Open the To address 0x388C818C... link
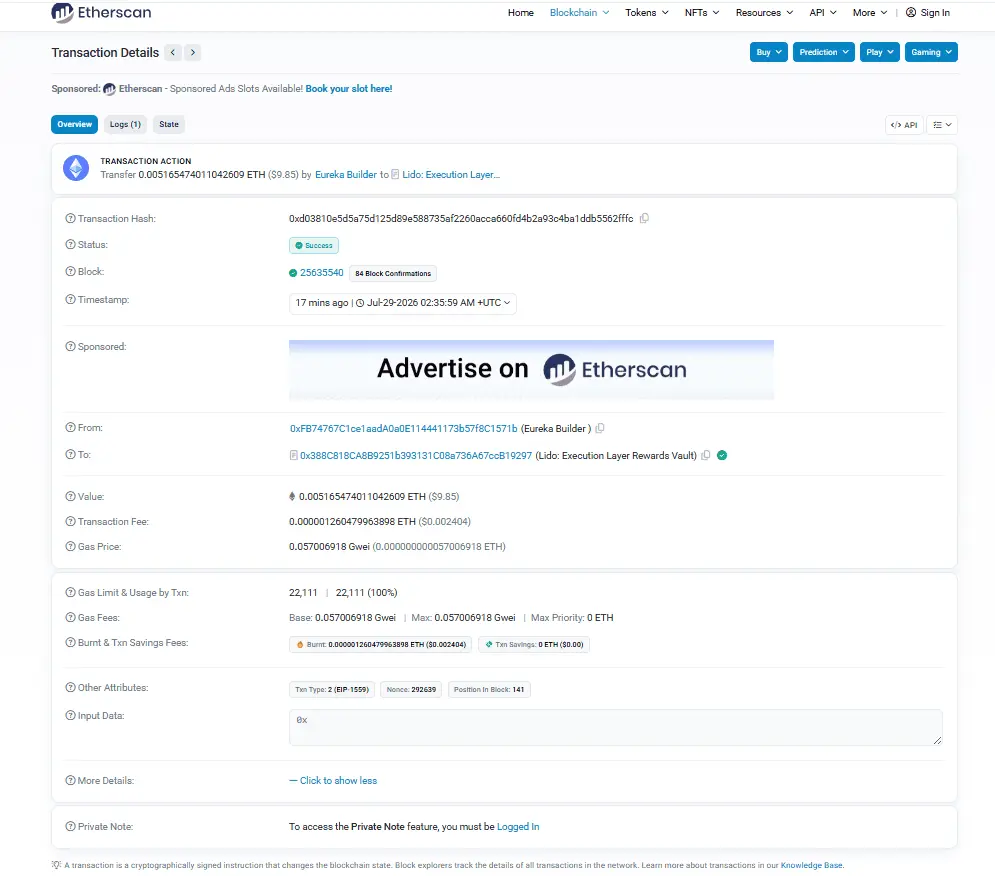Image resolution: width=995 pixels, height=876 pixels. [x=416, y=456]
